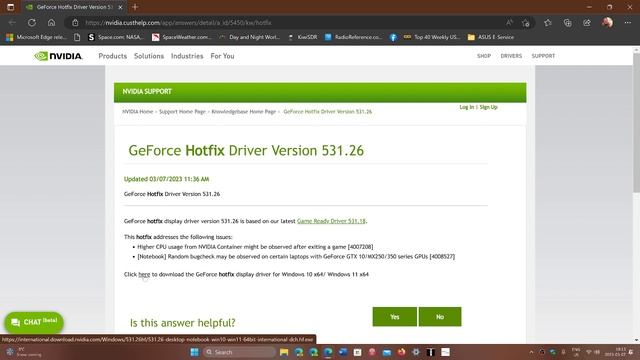The width and height of the screenshot is (640, 360).
Task: Click the Log In link
Action: click(x=467, y=107)
